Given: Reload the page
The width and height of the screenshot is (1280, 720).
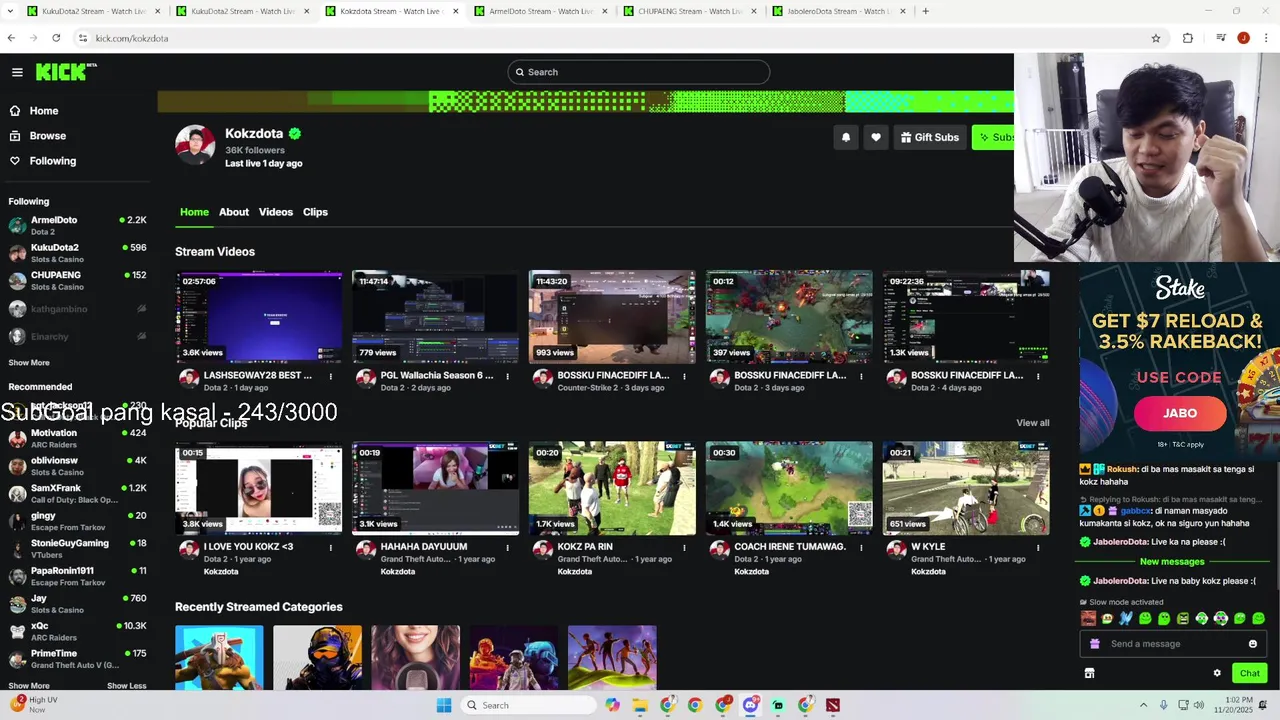Looking at the screenshot, I should (x=56, y=38).
